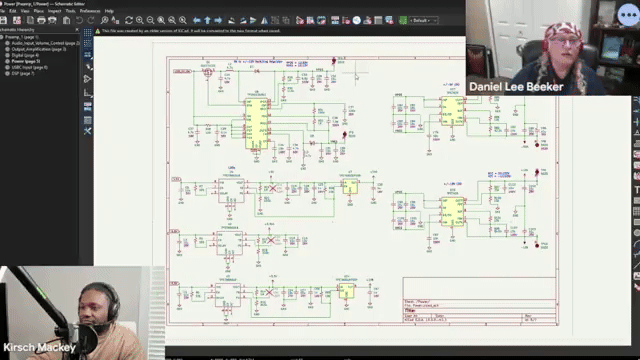Redo the last undone edit
Image resolution: width=640 pixels, height=360 pixels.
click(91, 20)
